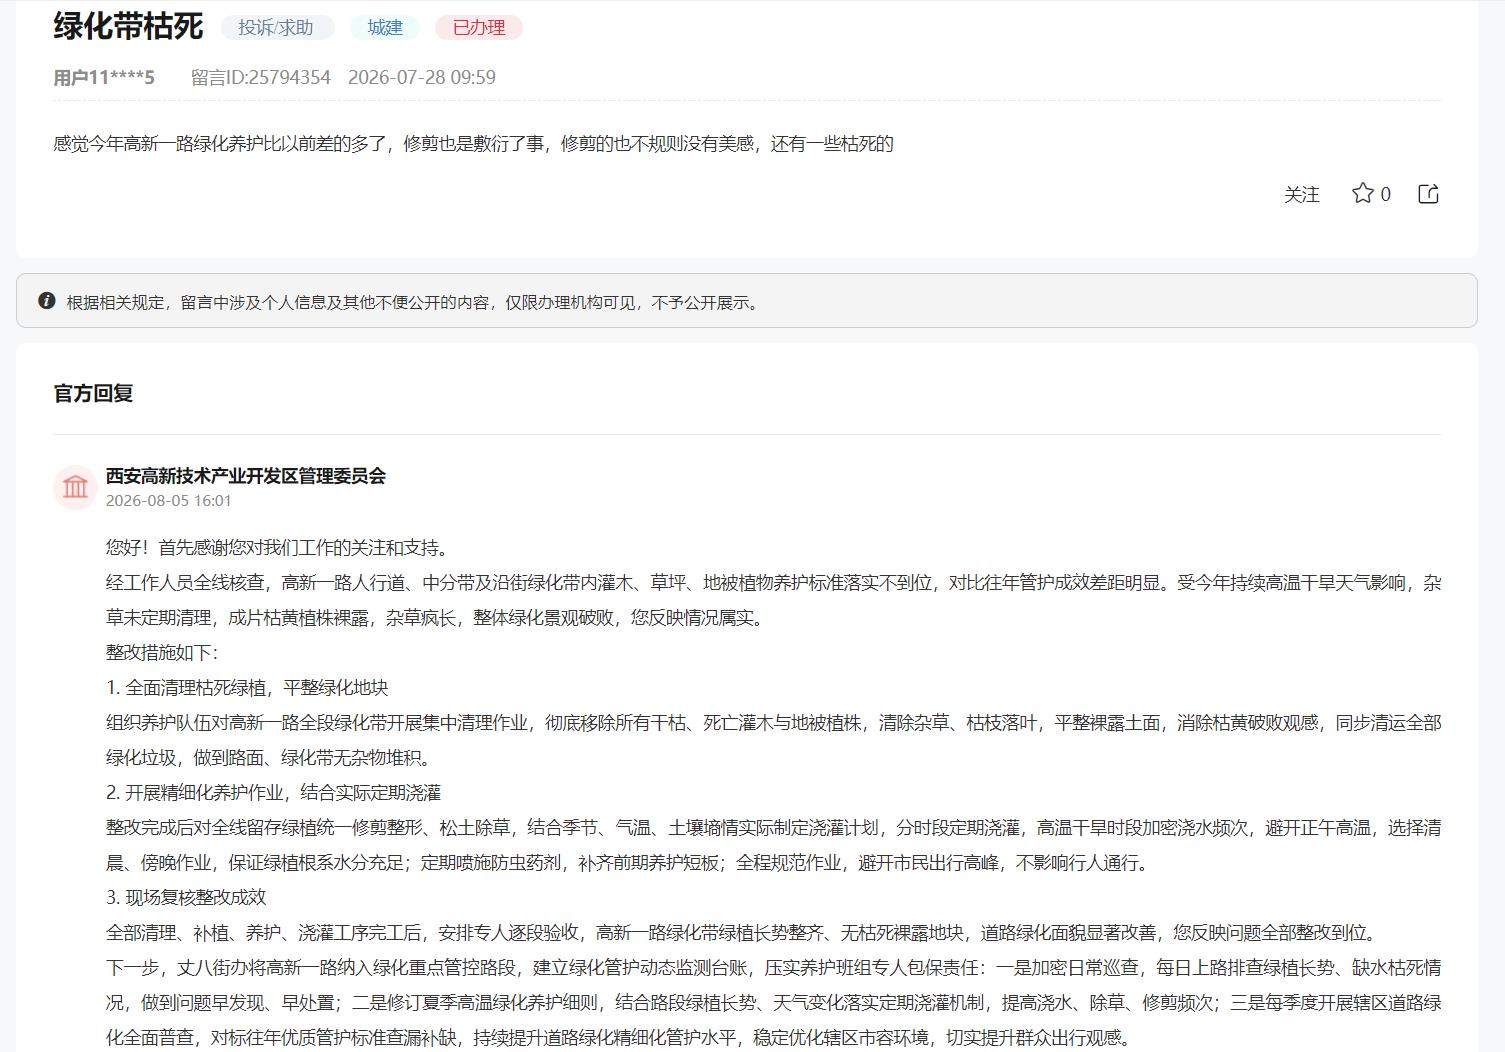1505x1052 pixels.
Task: Click the info icon in the notice bar
Action: (47, 300)
